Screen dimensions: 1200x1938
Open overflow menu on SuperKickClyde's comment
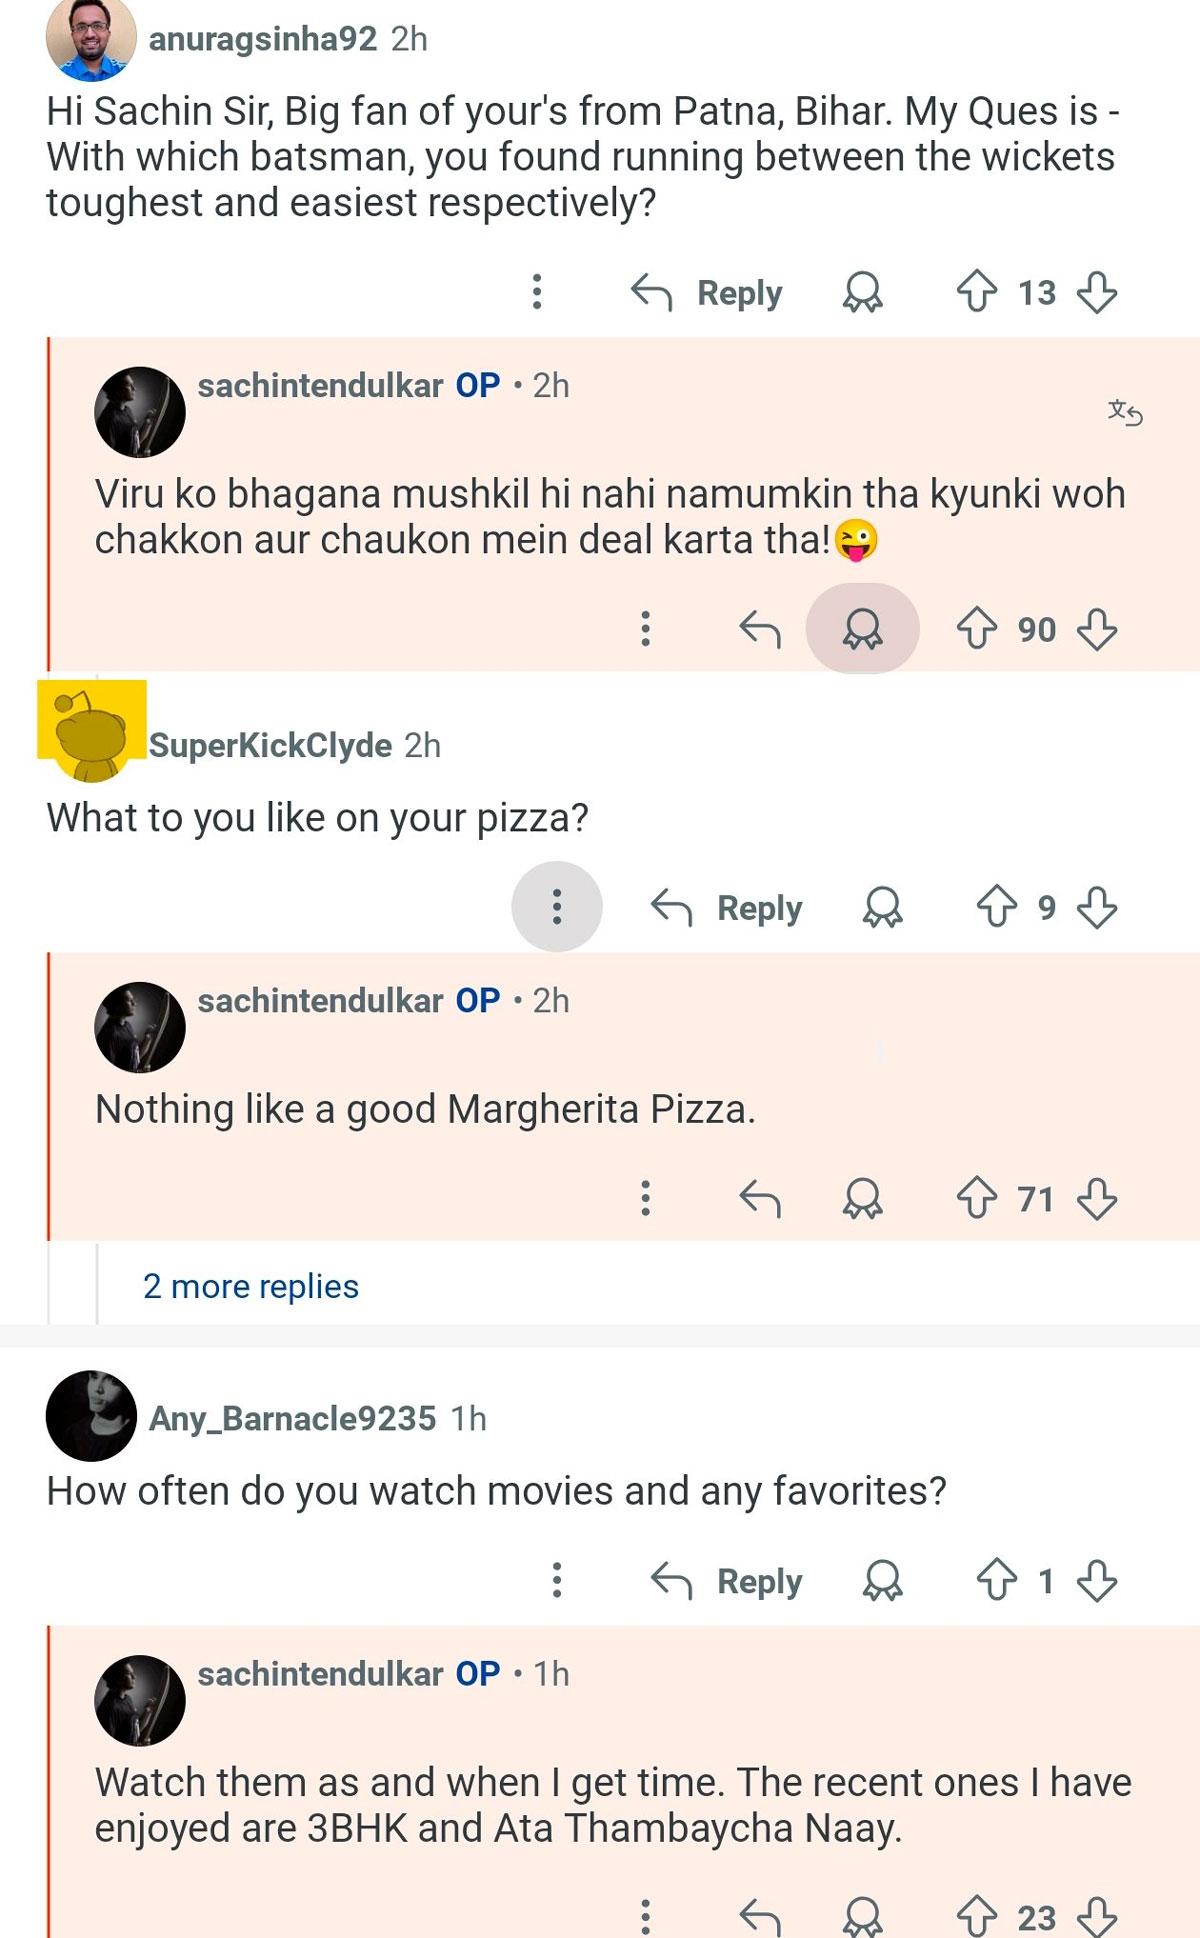[x=557, y=907]
